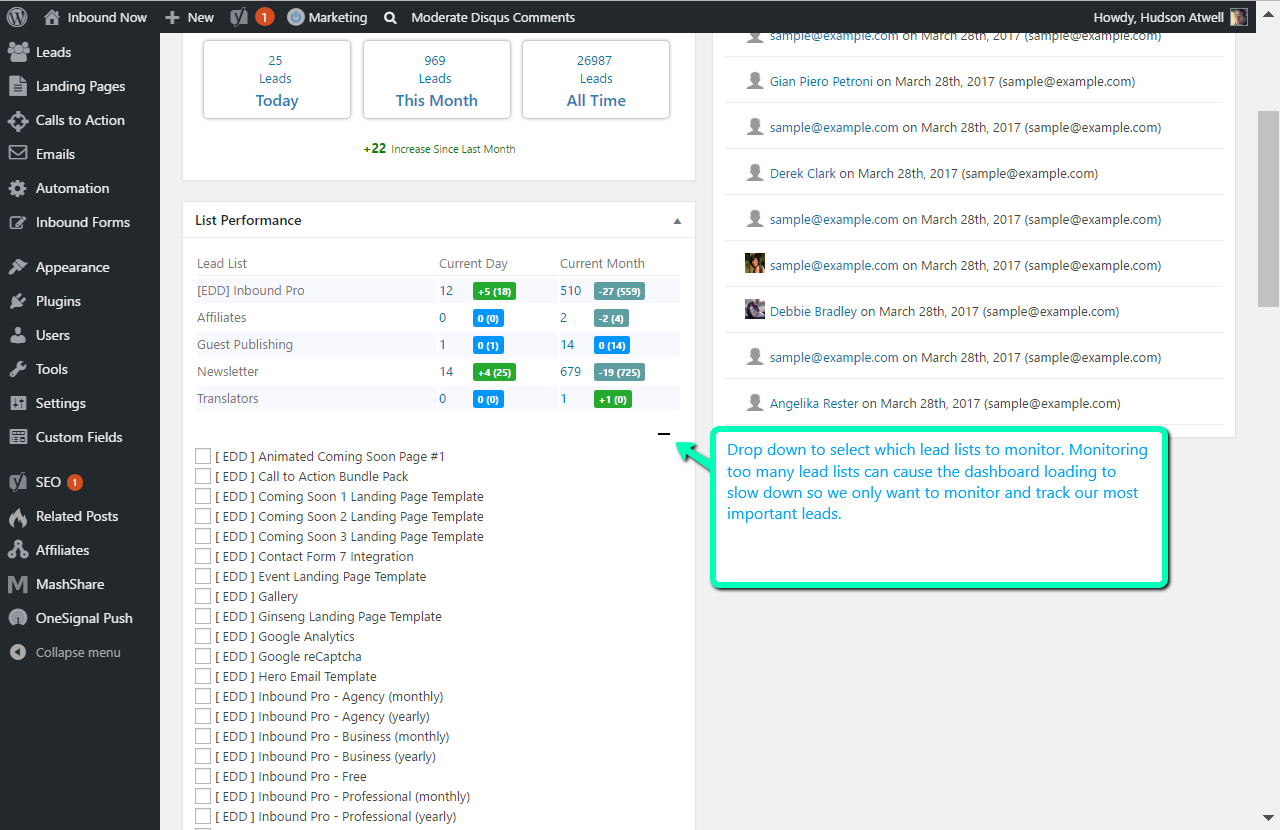Click the Affiliates network icon in sidebar

(x=18, y=550)
